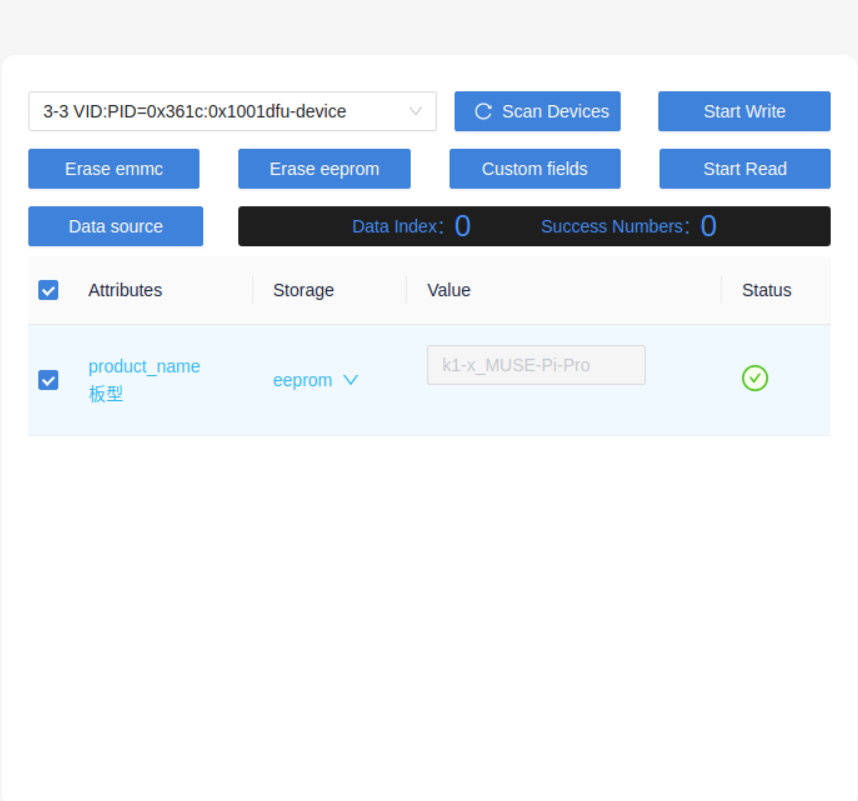Click the Attributes column header

click(125, 290)
